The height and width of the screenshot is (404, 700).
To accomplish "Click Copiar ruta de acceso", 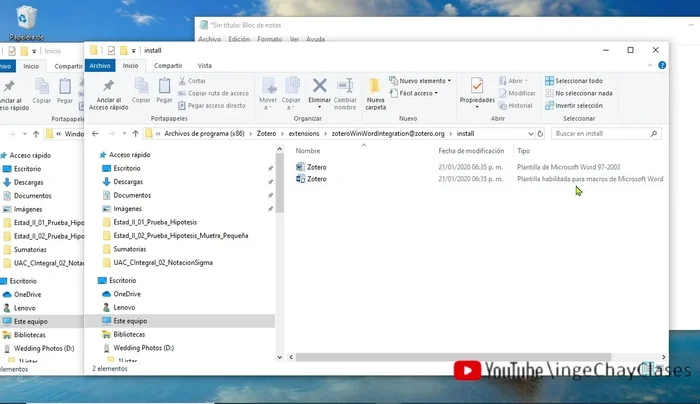I will tap(213, 93).
